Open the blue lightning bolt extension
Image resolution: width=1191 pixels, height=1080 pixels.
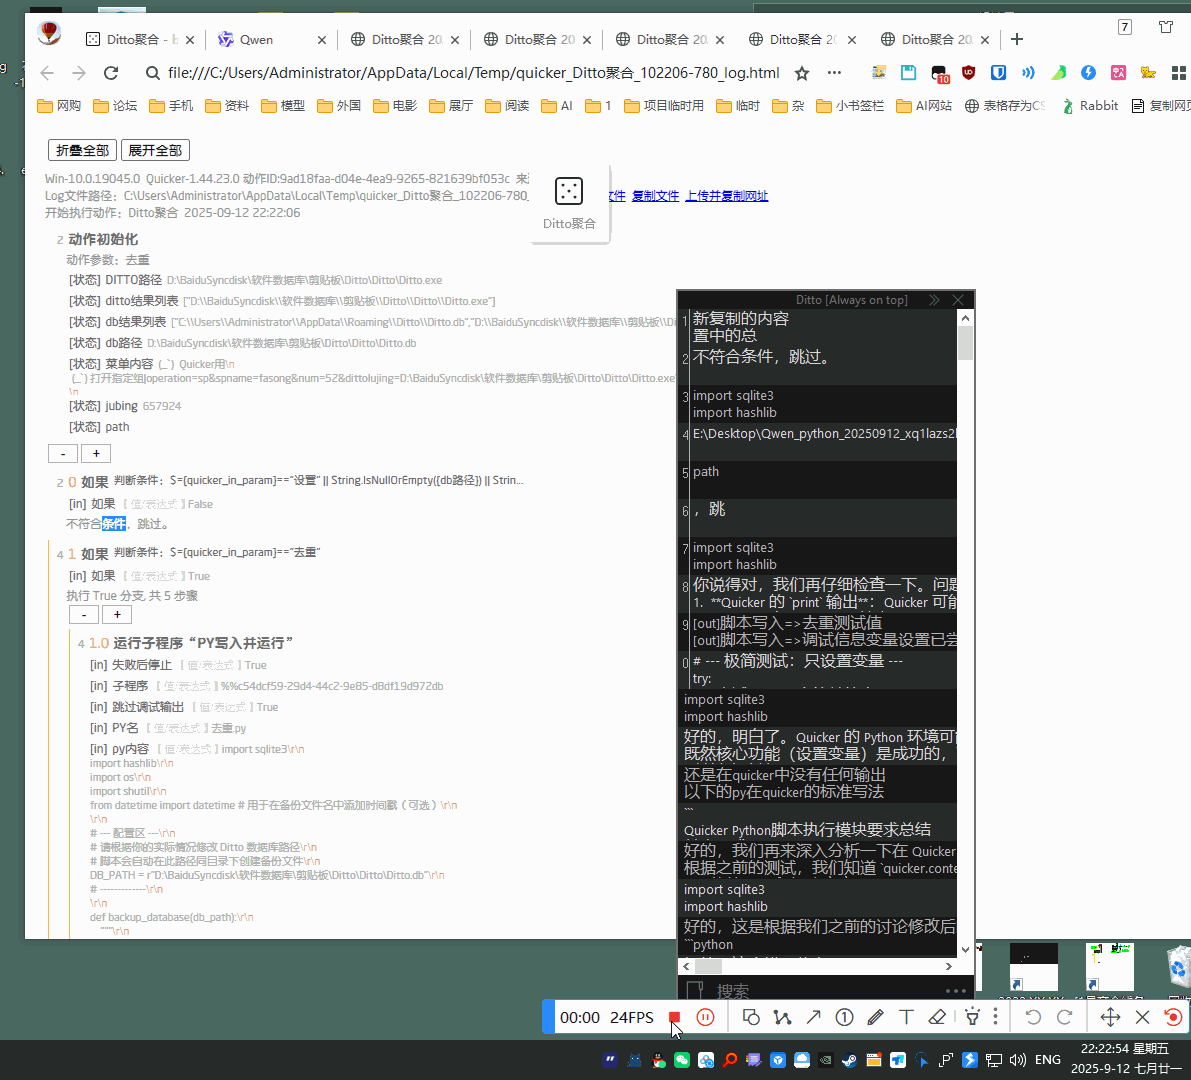click(1088, 73)
